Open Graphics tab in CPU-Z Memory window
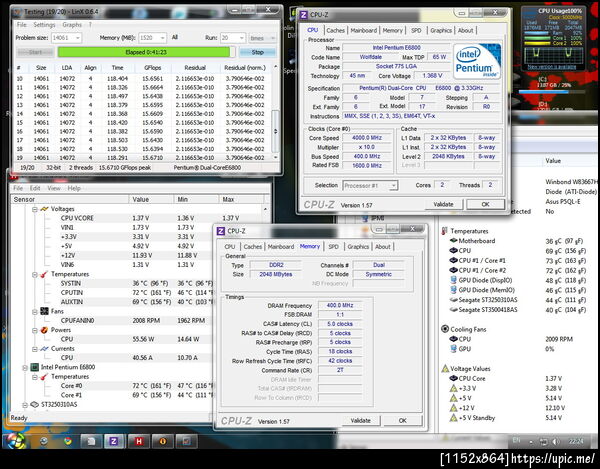The width and height of the screenshot is (600, 469). (x=358, y=247)
